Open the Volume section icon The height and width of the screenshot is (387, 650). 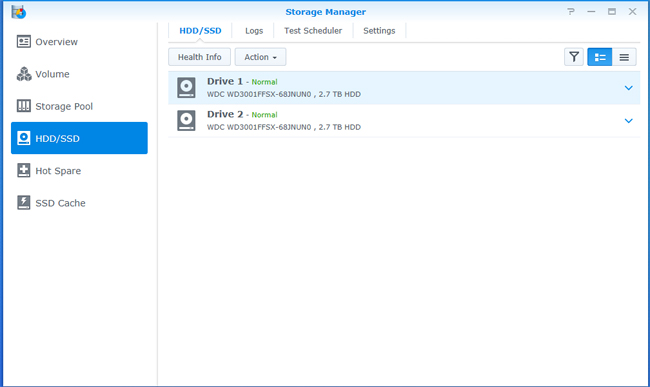[x=24, y=74]
